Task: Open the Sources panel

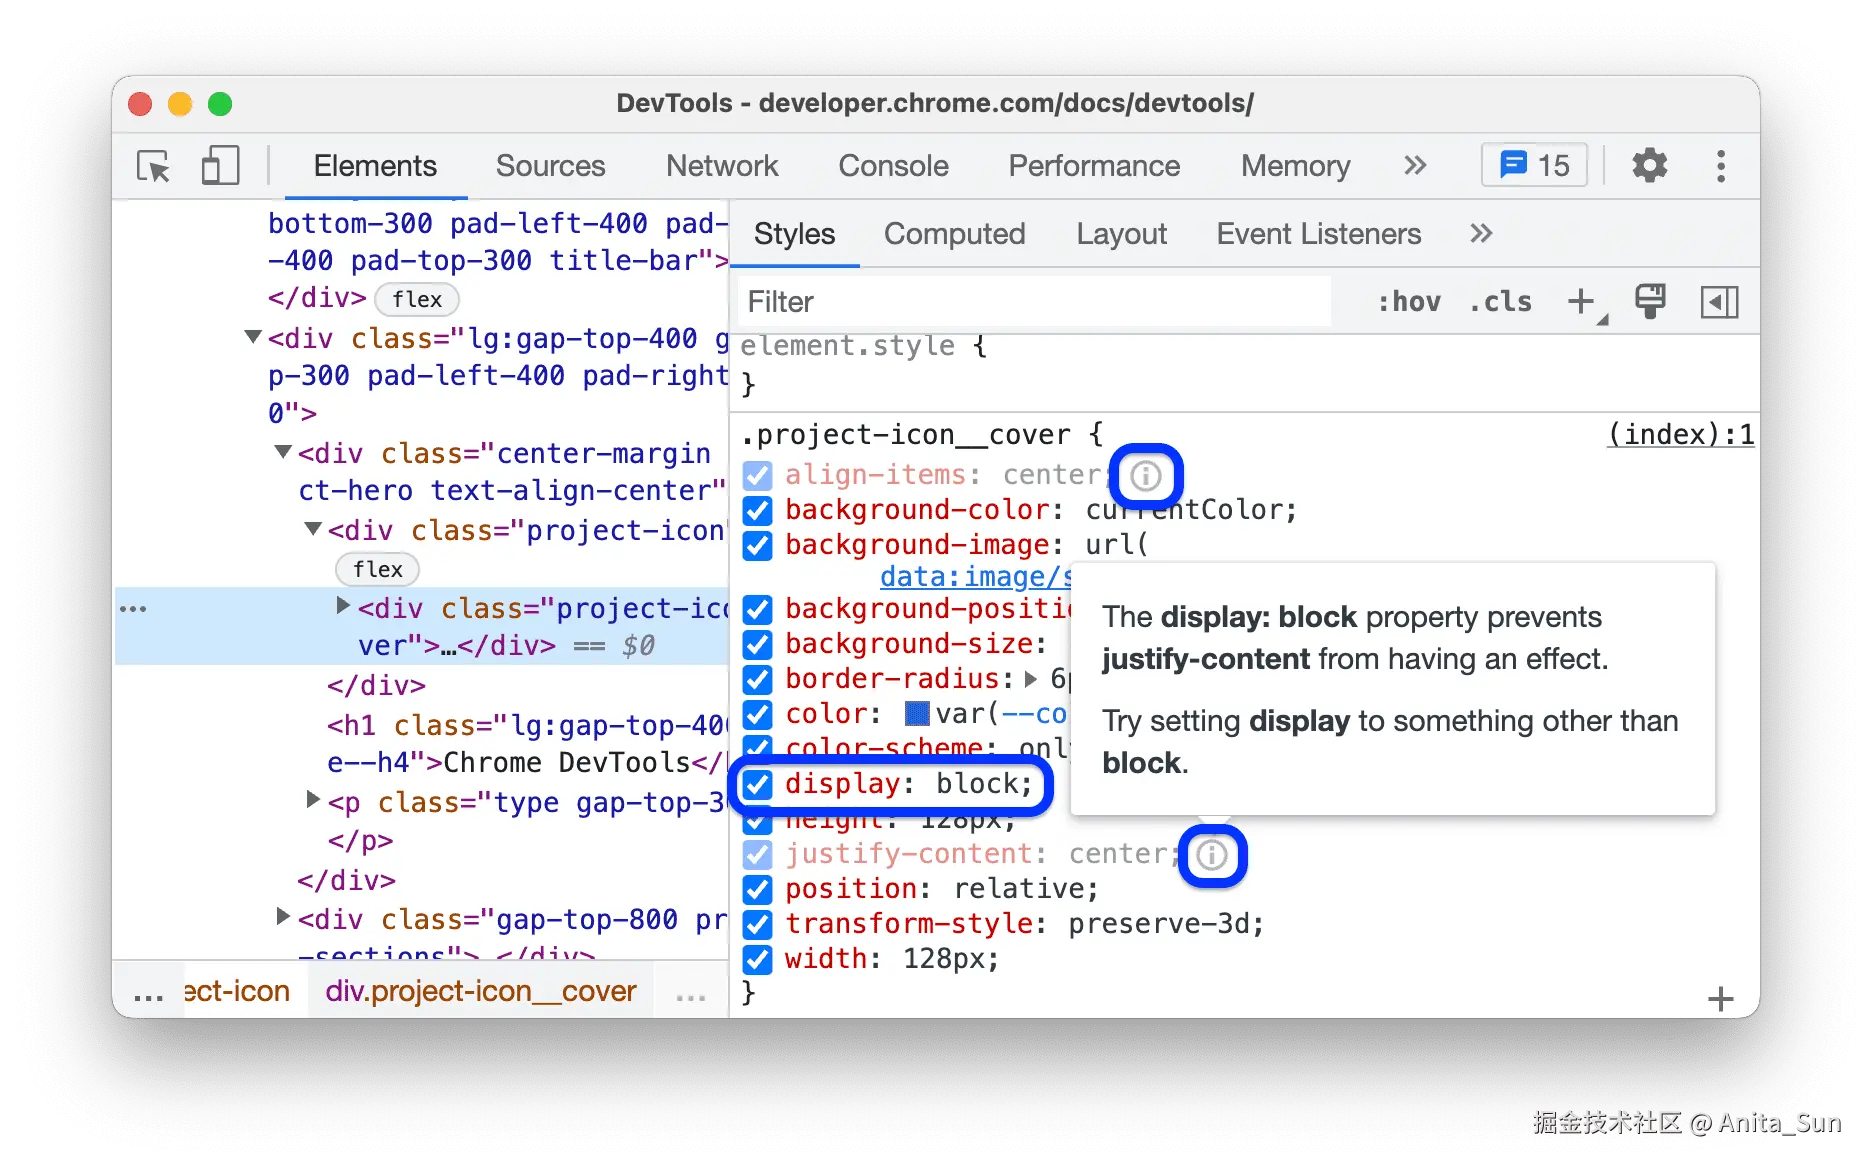Action: click(551, 166)
